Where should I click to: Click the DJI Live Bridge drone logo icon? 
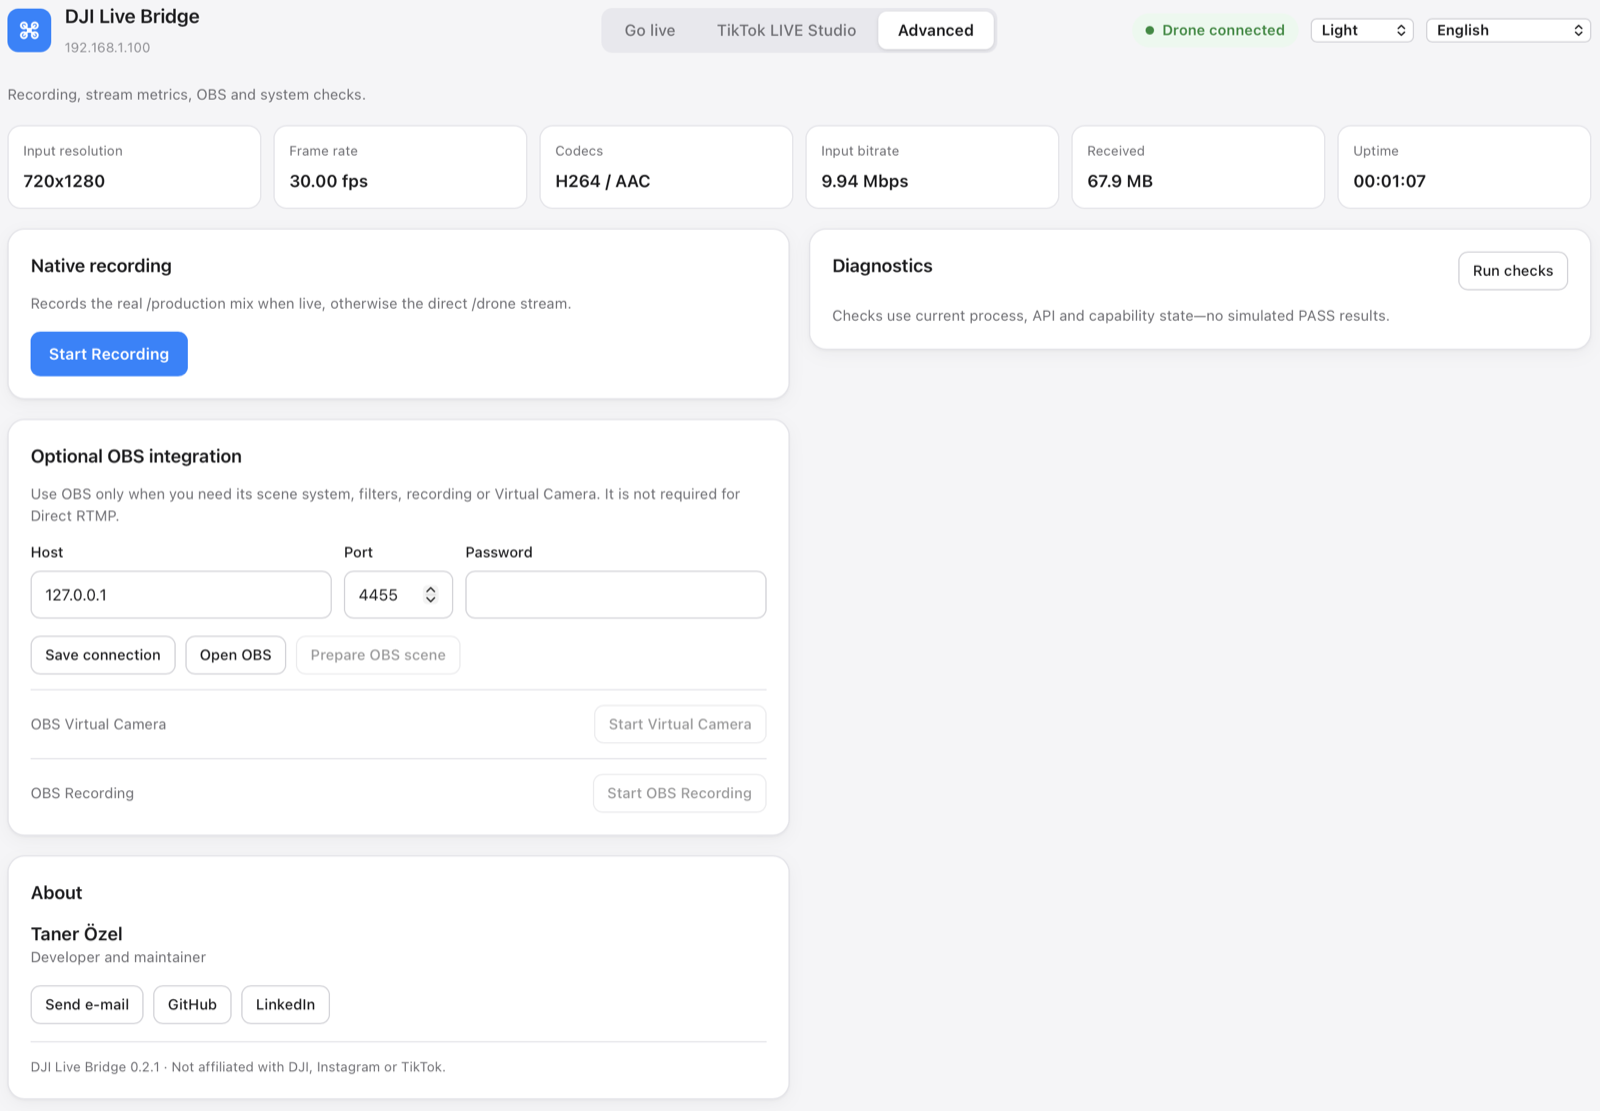29,30
